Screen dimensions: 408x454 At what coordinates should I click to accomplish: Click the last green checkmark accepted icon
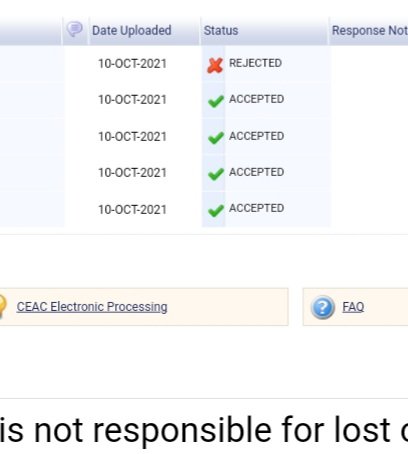[x=216, y=211]
